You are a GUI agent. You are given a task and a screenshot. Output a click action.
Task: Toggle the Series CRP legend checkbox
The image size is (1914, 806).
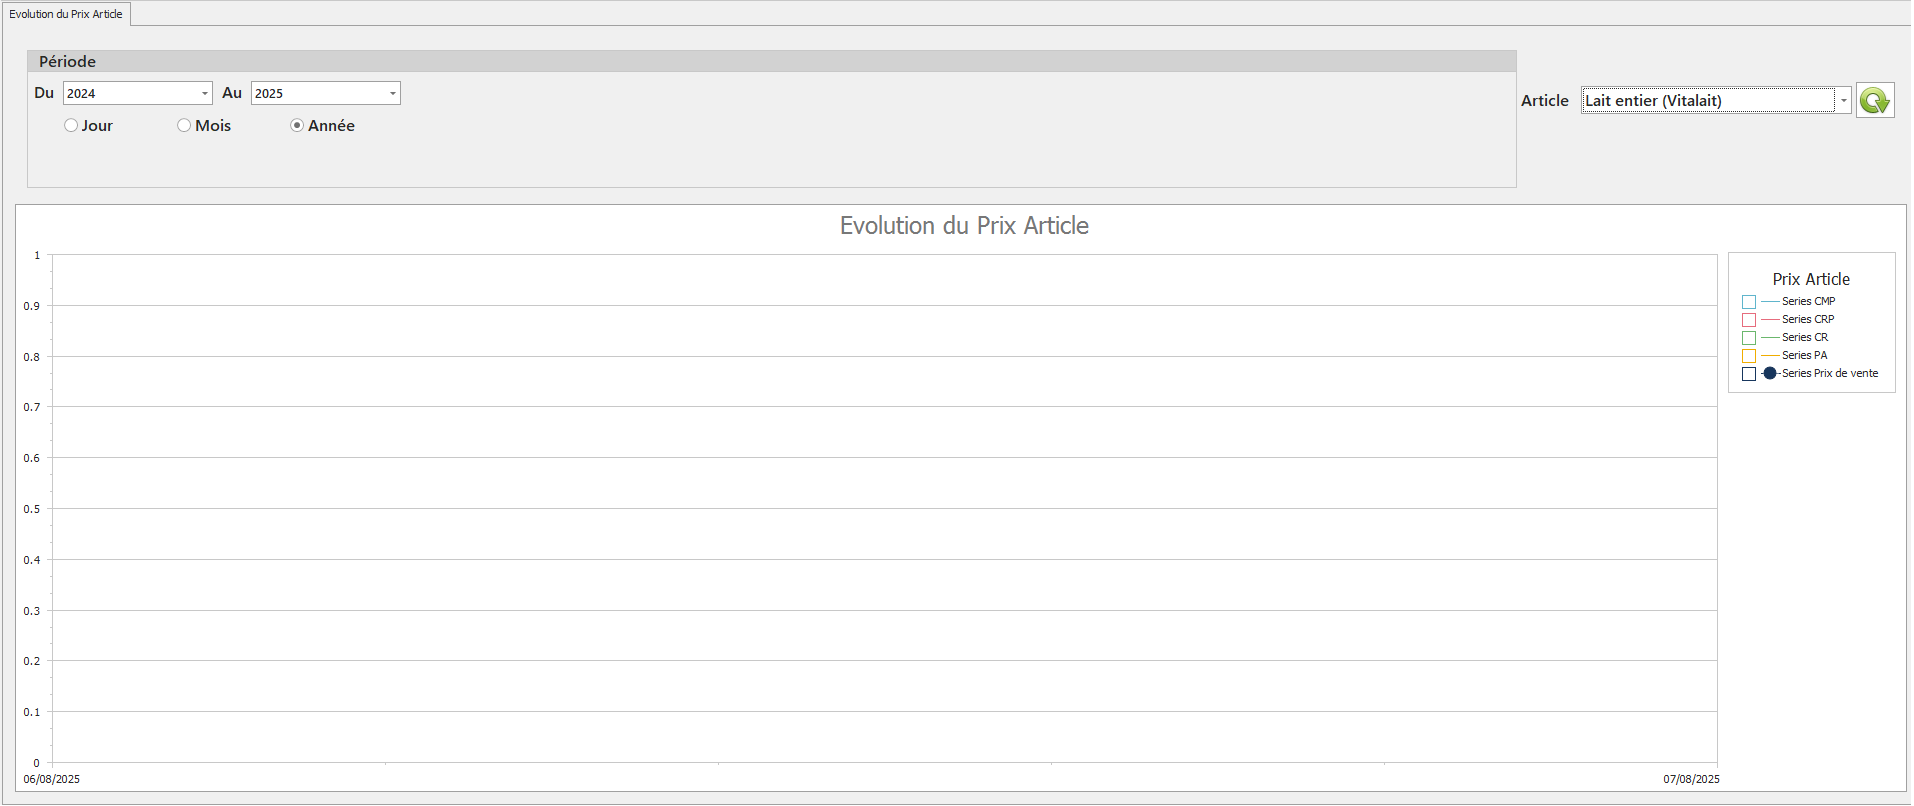tap(1749, 320)
